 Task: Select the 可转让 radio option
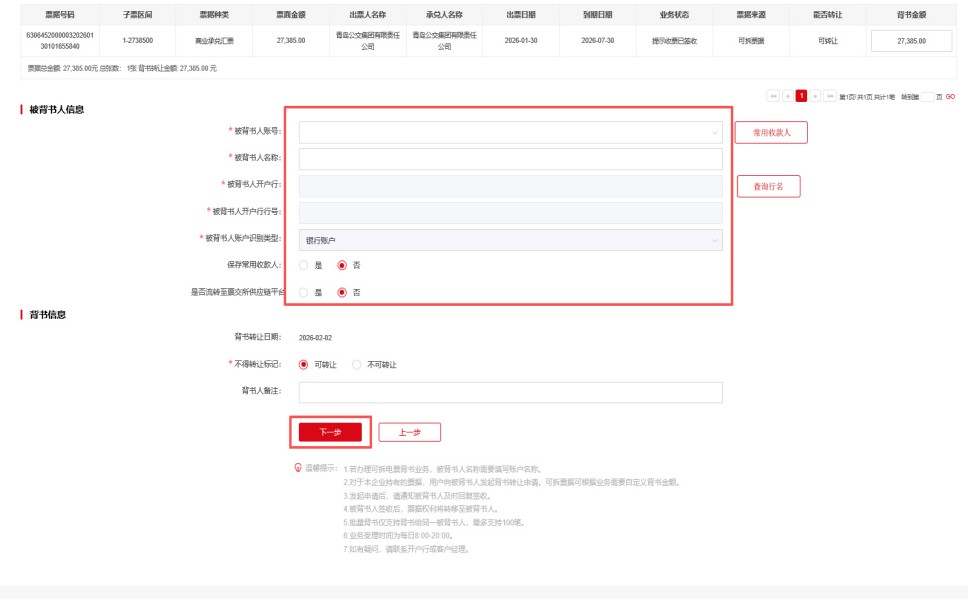(x=303, y=365)
